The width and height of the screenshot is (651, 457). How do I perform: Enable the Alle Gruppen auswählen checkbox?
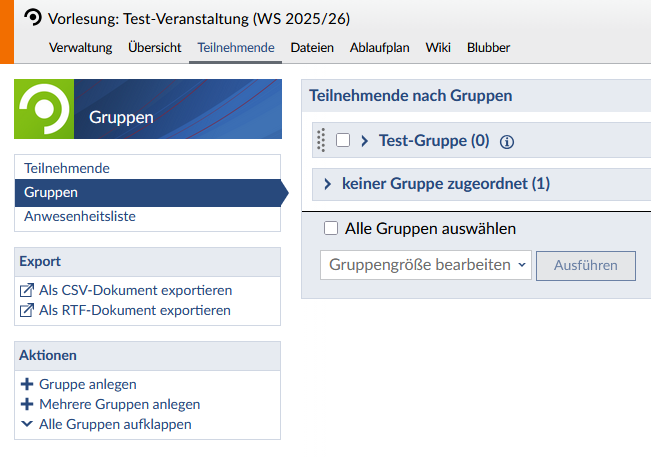[x=331, y=228]
